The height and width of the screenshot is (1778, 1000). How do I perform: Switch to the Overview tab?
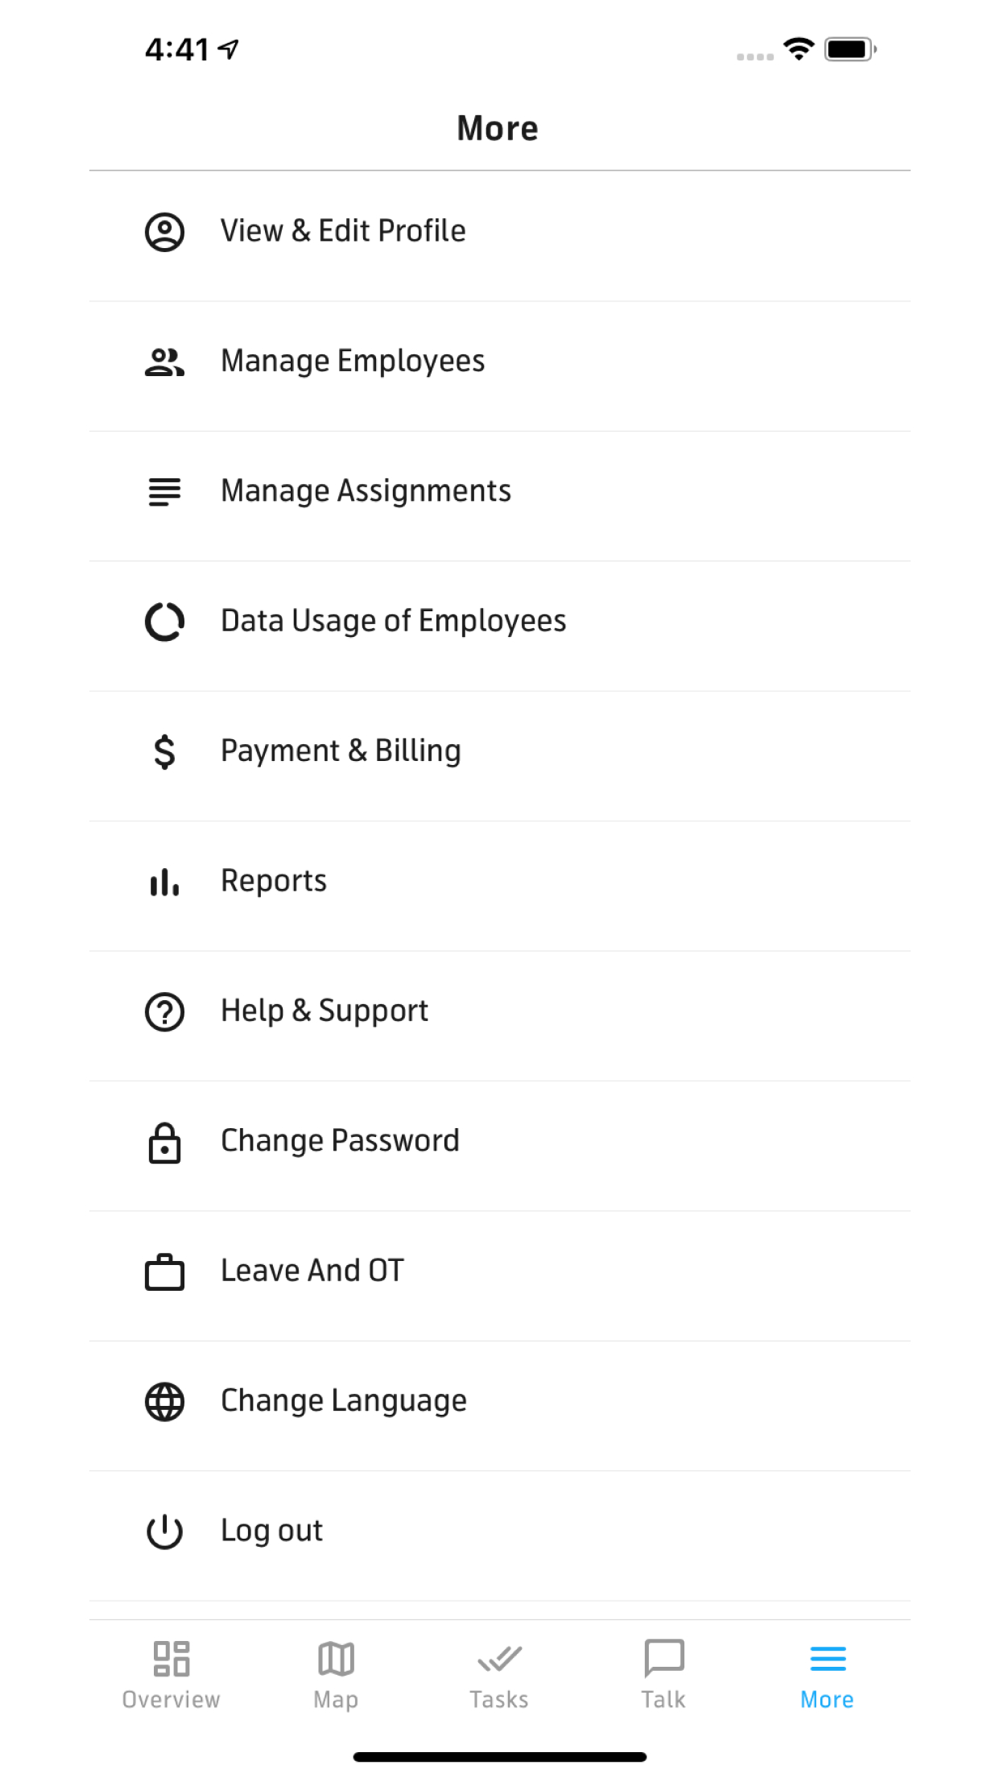pyautogui.click(x=171, y=1674)
